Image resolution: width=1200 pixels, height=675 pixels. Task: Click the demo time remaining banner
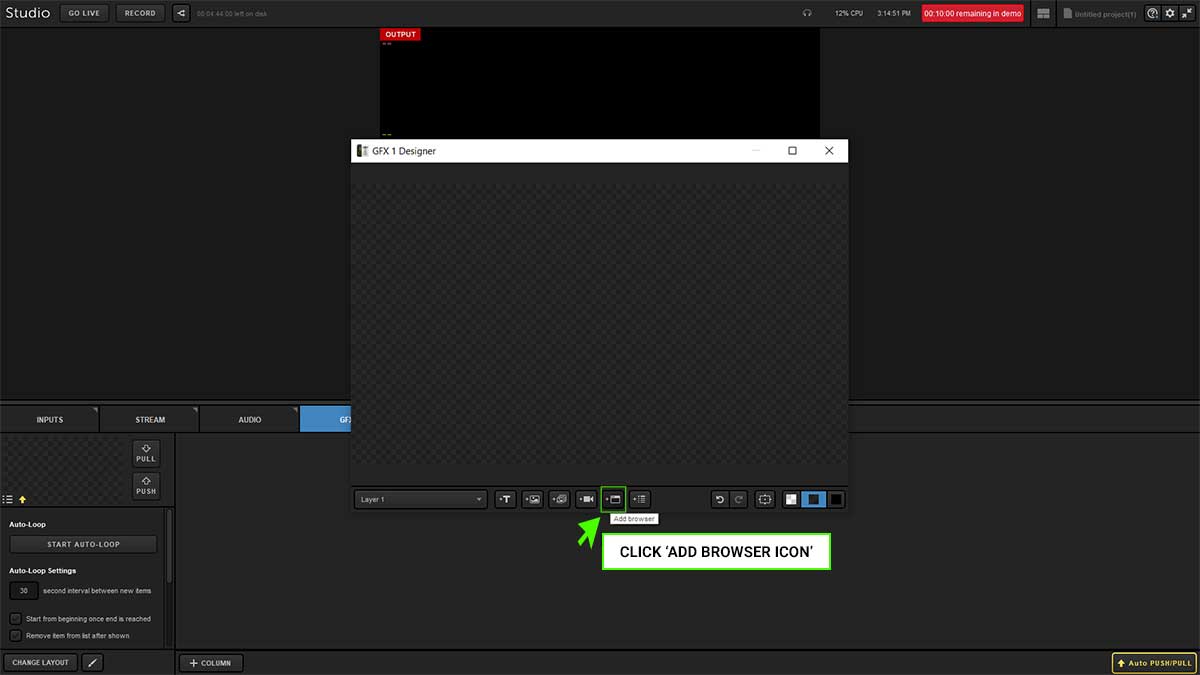coord(973,14)
